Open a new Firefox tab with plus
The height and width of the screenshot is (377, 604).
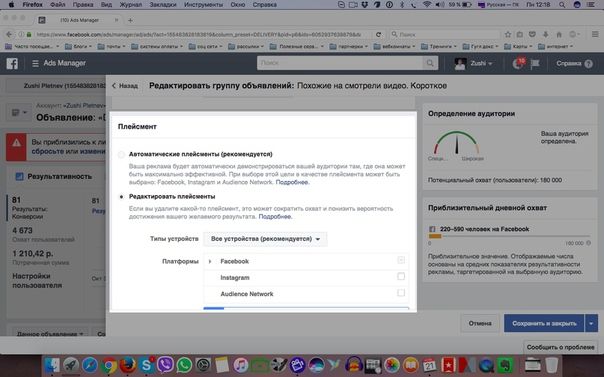click(130, 20)
